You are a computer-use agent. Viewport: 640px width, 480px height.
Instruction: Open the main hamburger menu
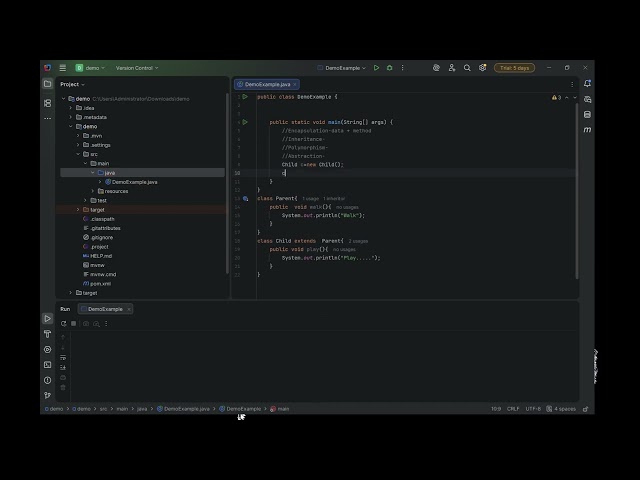(x=62, y=68)
